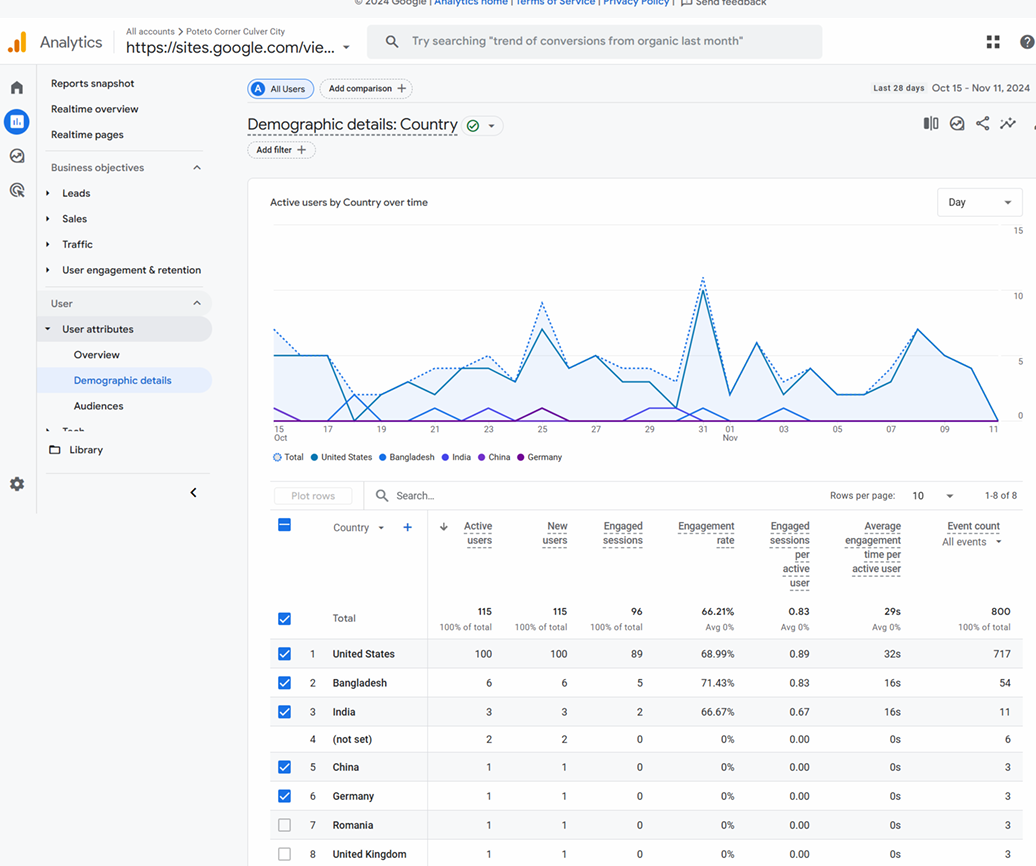Check the Romania row checkbox
1036x866 pixels.
click(x=285, y=825)
